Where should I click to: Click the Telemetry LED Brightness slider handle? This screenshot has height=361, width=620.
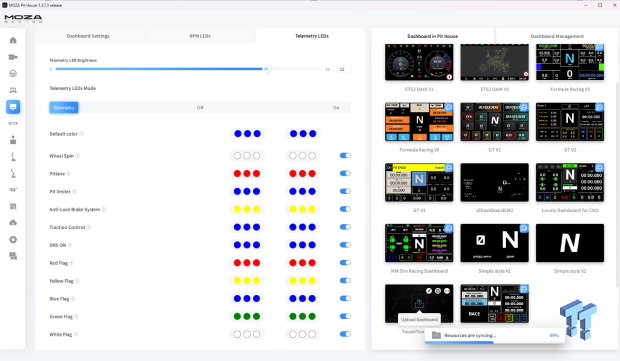tap(266, 69)
